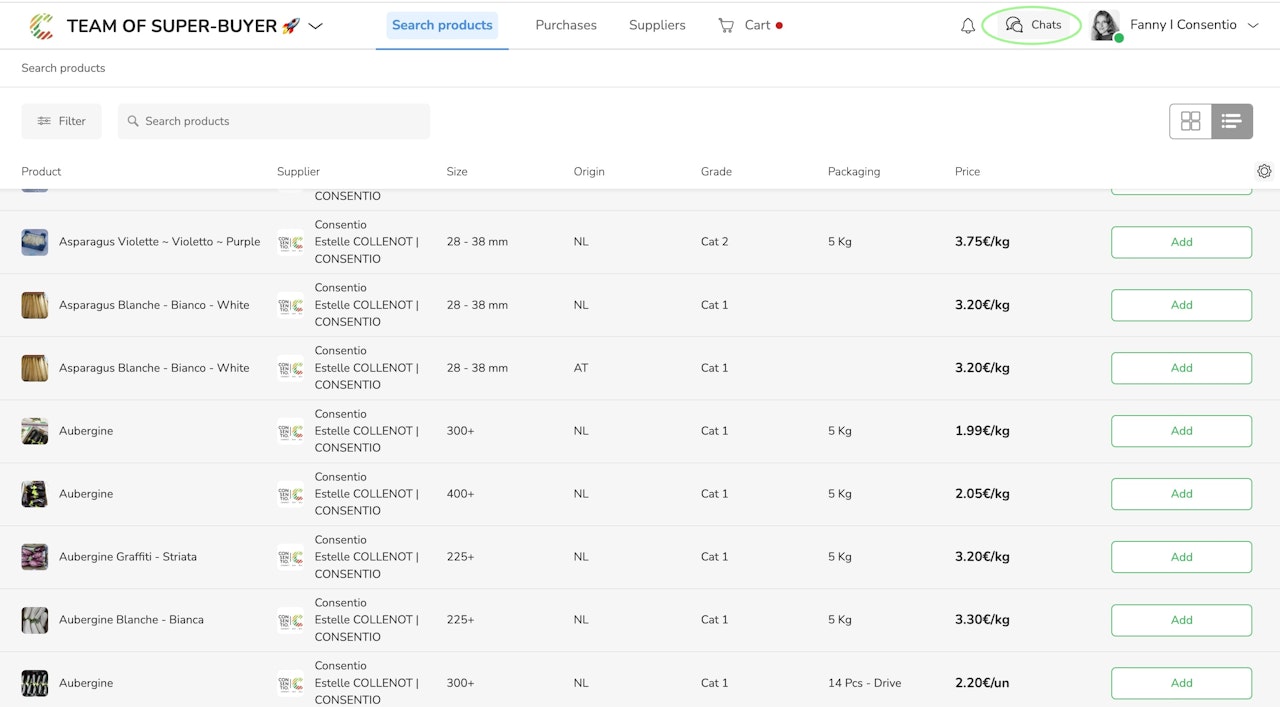1280x707 pixels.
Task: Click Fanny's profile avatar
Action: [1104, 25]
